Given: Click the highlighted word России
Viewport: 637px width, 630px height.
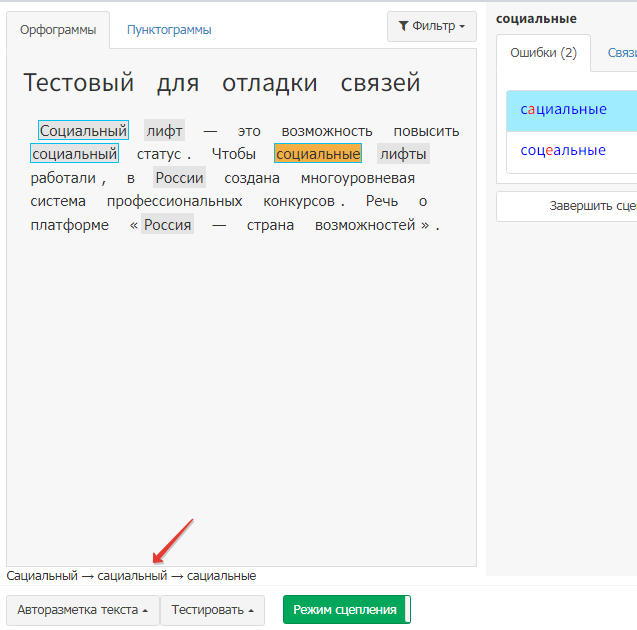Looking at the screenshot, I should coord(180,178).
